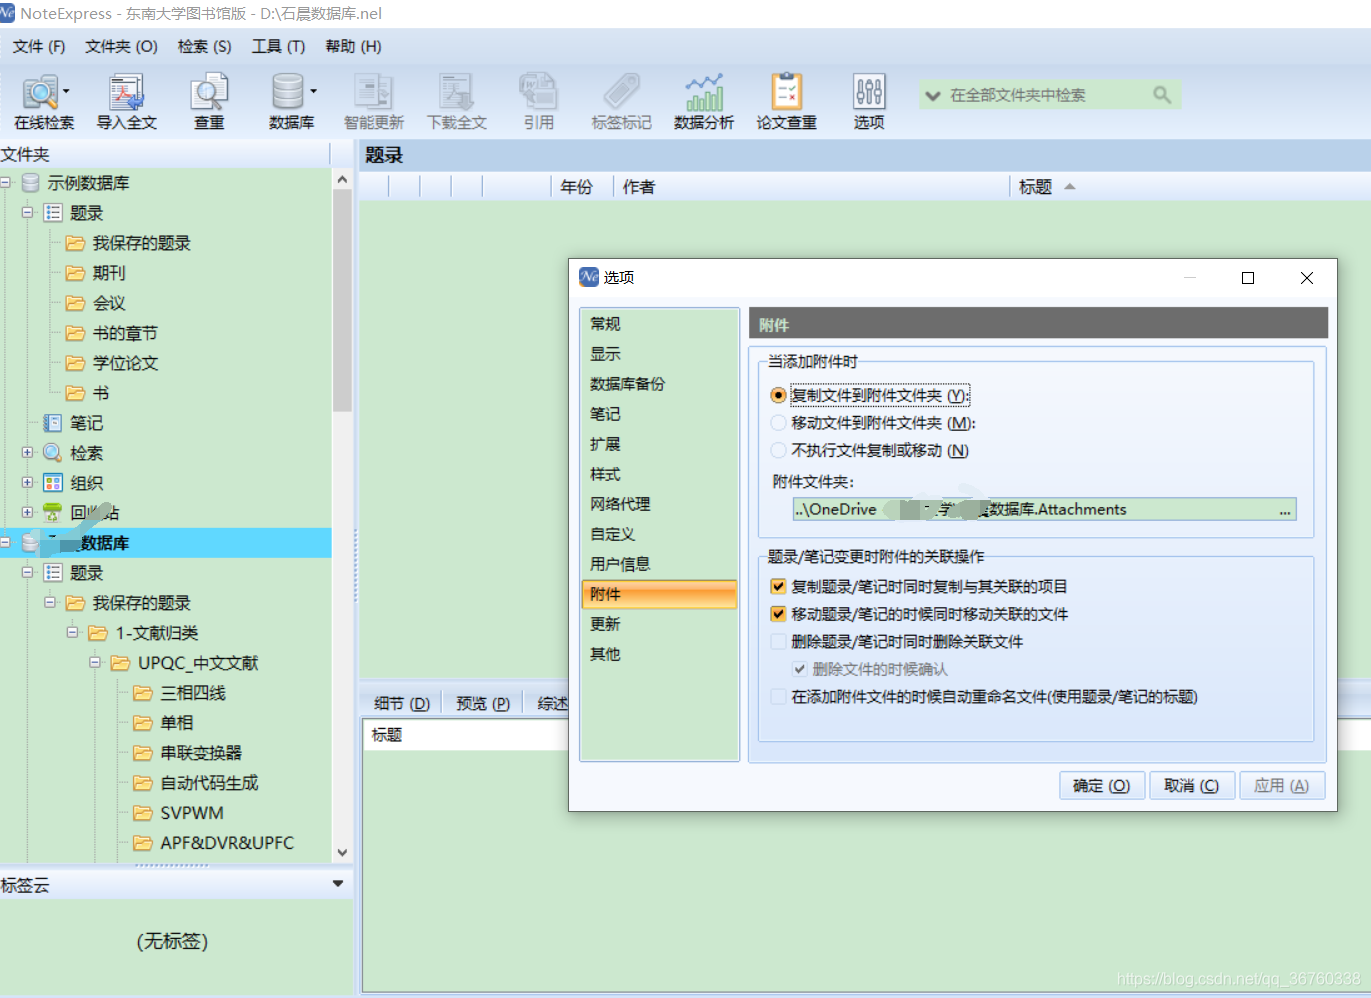Open the 论文查重 paper check tool
The height and width of the screenshot is (998, 1371).
click(x=787, y=102)
